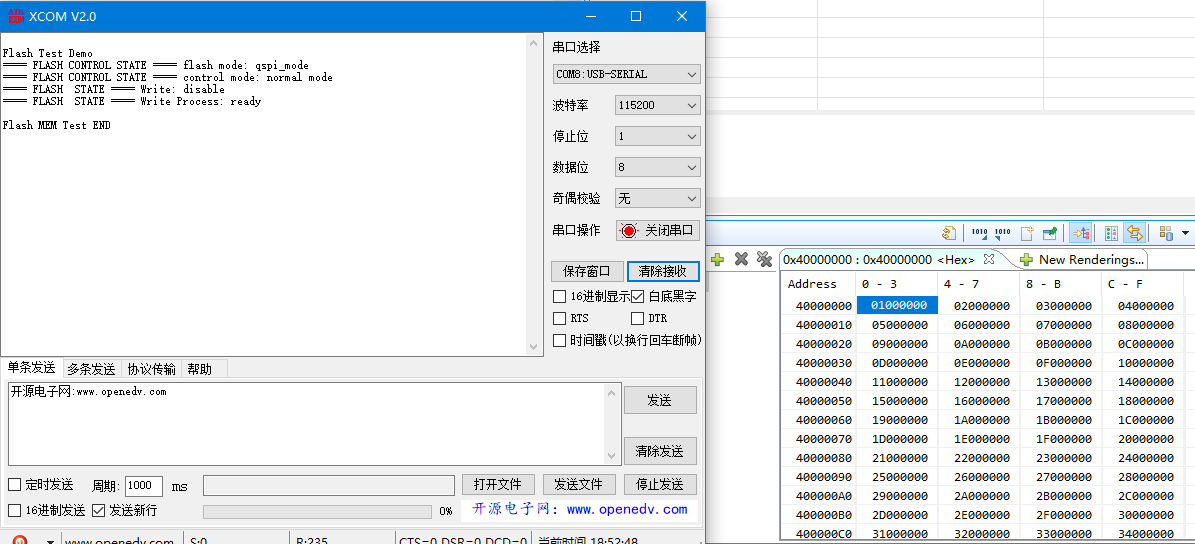Screen dimensions: 1195x544
Task: Click the table rendering pane list icon
Action: tap(1111, 233)
